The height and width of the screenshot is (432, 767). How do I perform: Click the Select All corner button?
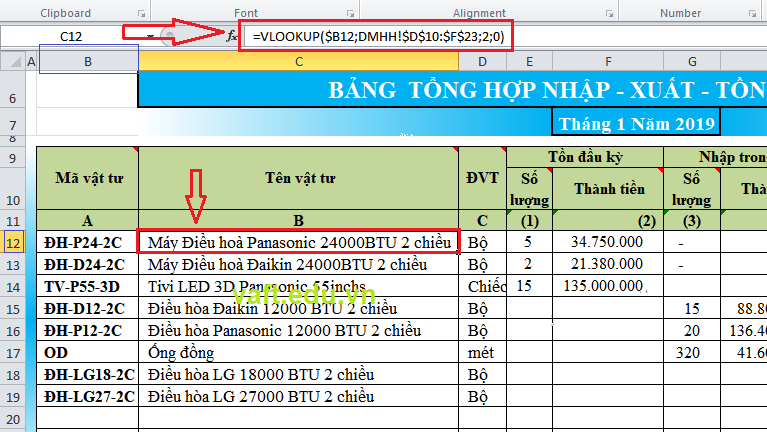(13, 62)
